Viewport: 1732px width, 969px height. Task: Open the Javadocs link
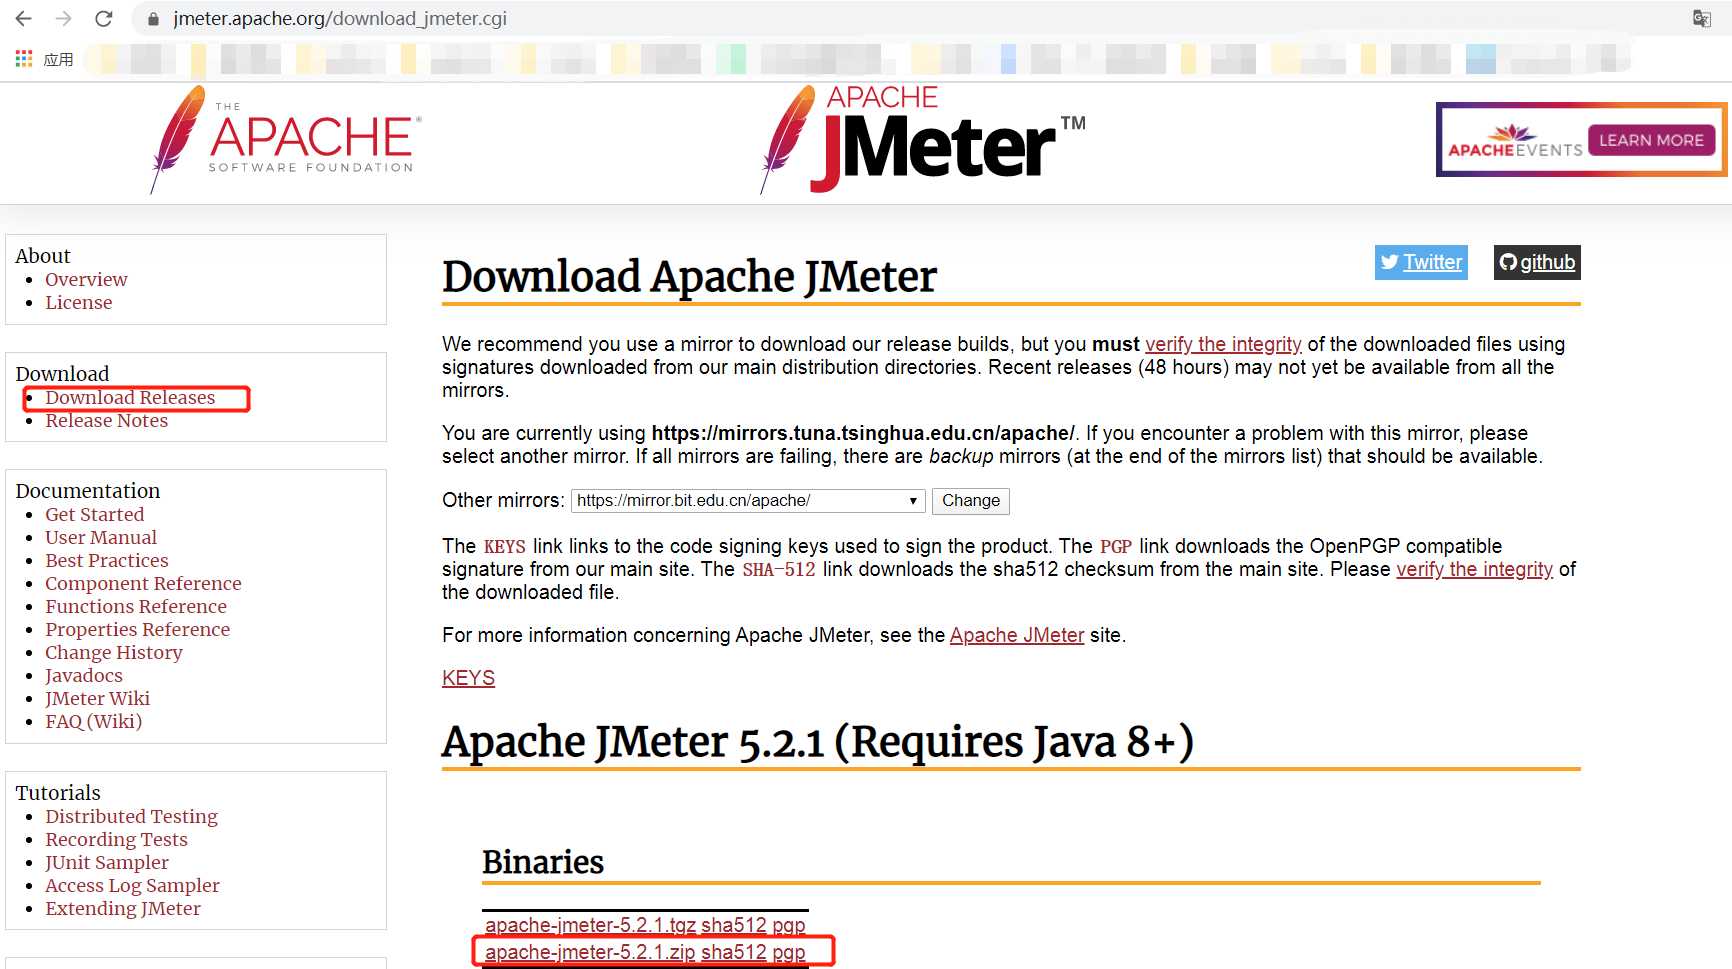click(84, 675)
